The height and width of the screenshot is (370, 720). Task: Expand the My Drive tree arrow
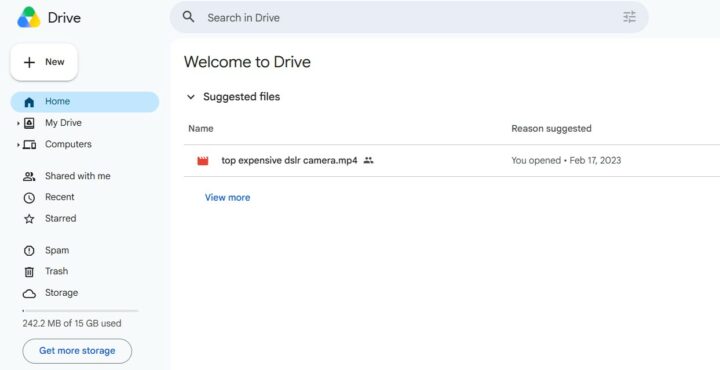[x=18, y=123]
